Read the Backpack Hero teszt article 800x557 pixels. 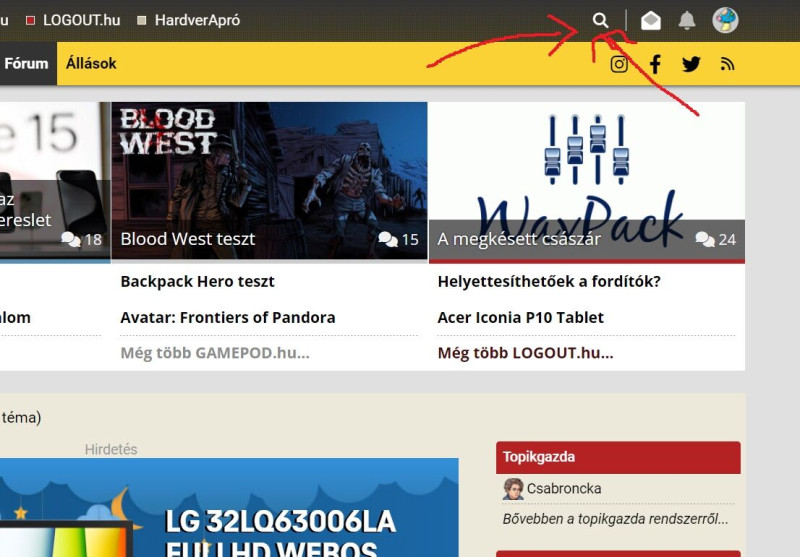(x=197, y=282)
